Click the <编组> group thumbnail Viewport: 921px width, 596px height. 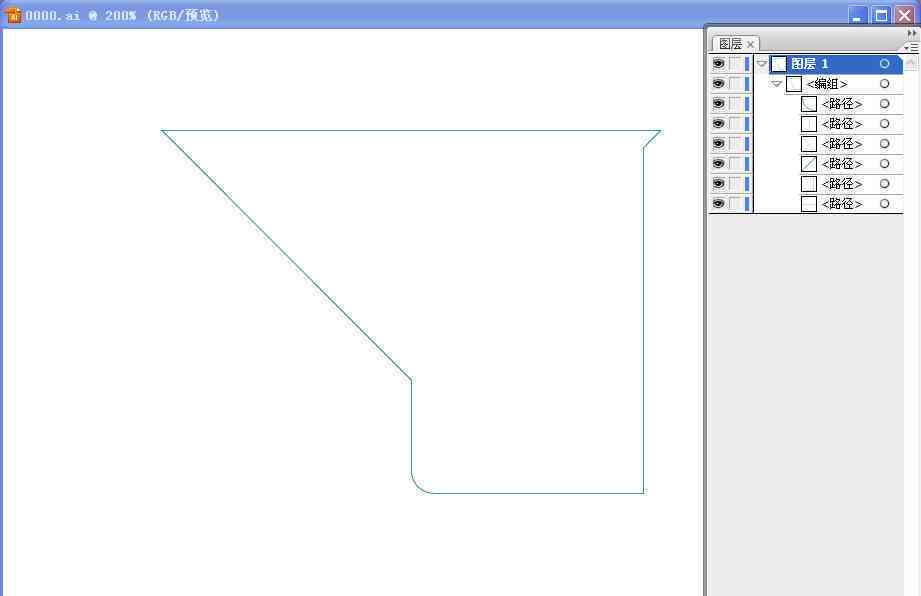click(794, 83)
